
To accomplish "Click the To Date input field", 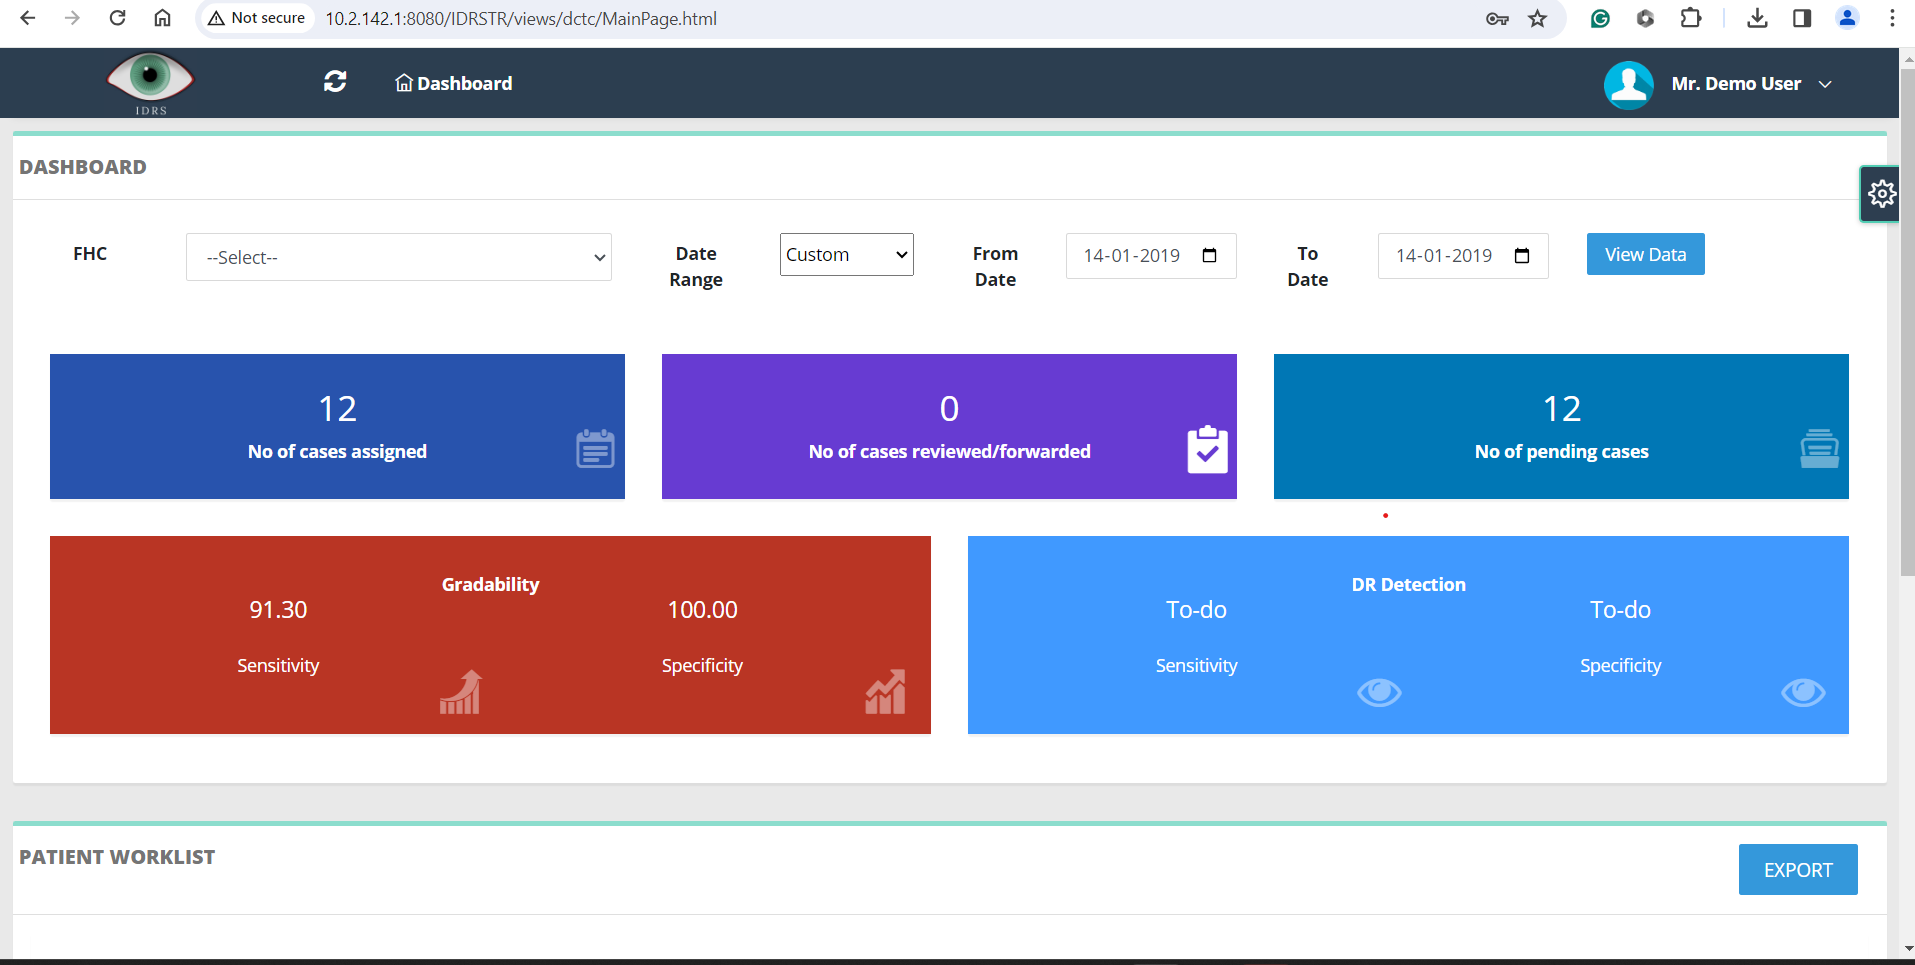I will 1463,256.
